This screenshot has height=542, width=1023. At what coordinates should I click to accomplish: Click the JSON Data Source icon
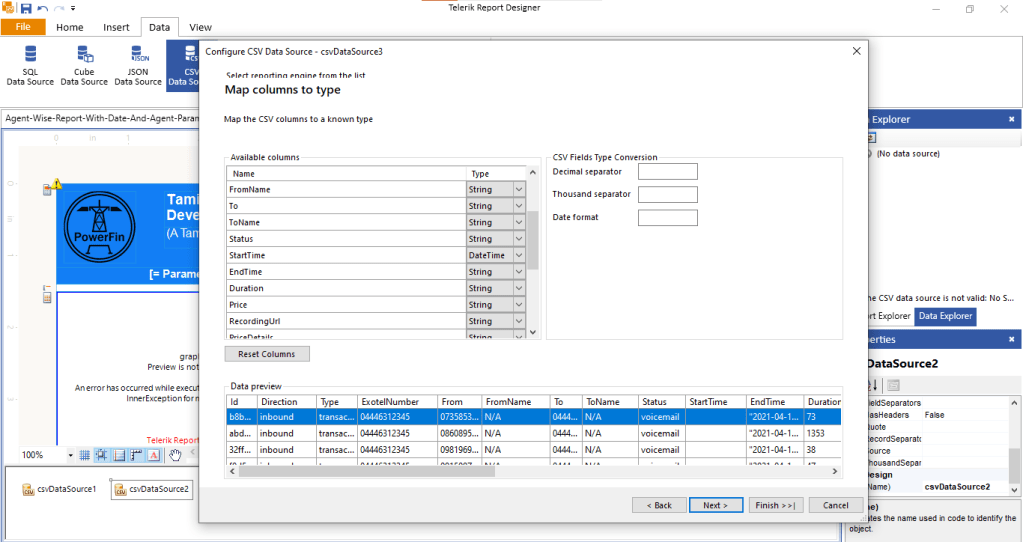tap(138, 55)
